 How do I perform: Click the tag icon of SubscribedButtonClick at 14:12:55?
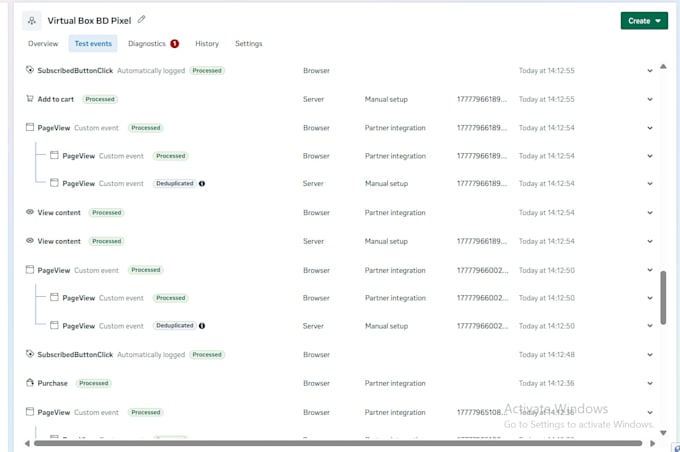(x=29, y=70)
